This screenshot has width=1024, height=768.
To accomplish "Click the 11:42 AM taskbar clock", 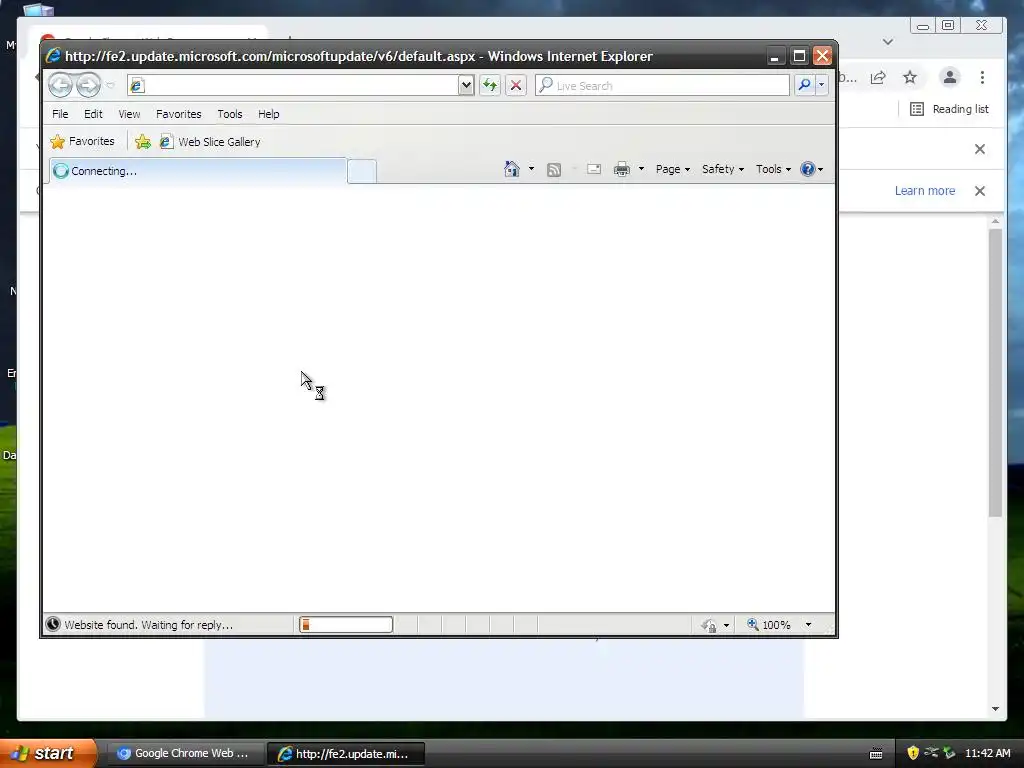I will (987, 753).
